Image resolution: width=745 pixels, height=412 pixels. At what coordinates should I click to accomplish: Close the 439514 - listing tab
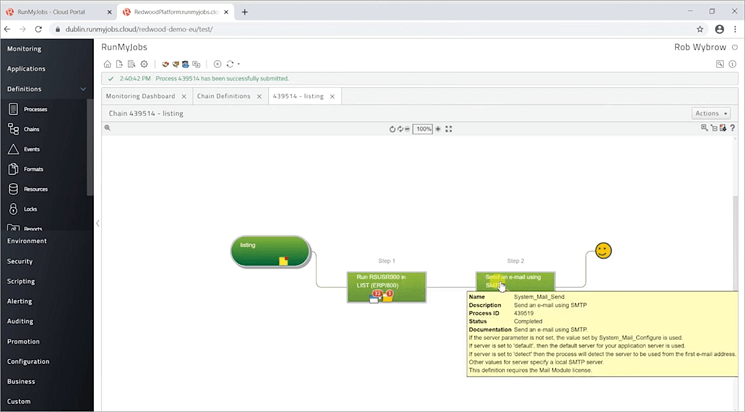click(335, 96)
